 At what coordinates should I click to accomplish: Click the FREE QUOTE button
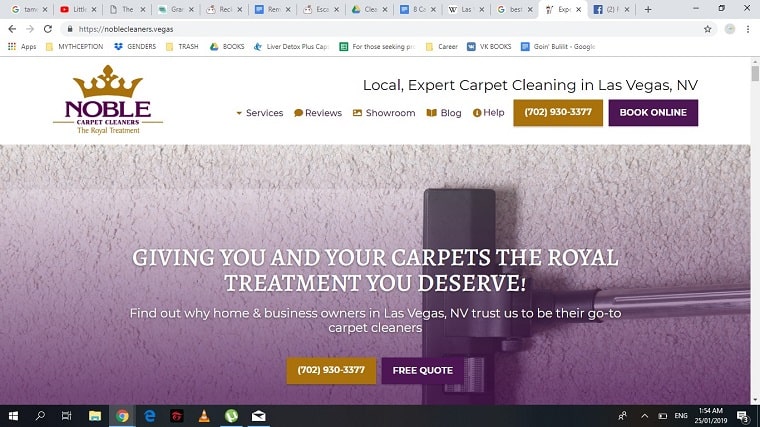pyautogui.click(x=423, y=370)
